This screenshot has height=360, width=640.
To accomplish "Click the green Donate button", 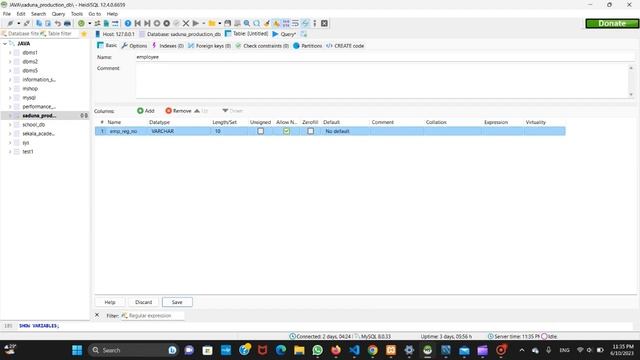I will pyautogui.click(x=612, y=24).
